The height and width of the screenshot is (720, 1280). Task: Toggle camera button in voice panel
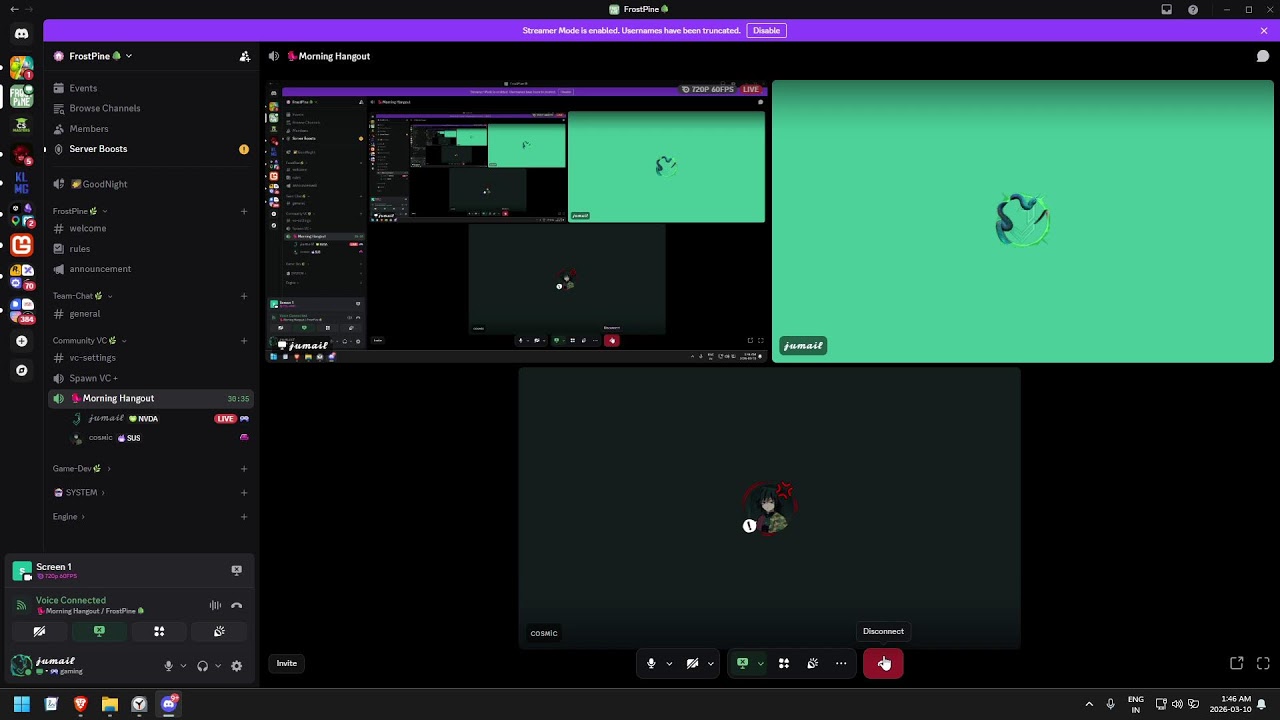(x=39, y=631)
